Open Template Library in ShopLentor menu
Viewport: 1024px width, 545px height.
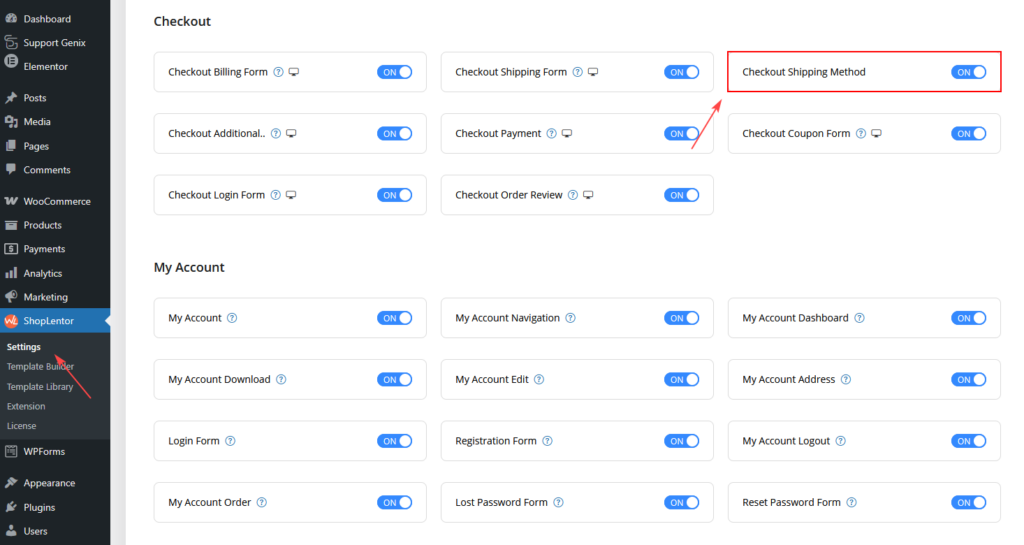click(x=40, y=386)
